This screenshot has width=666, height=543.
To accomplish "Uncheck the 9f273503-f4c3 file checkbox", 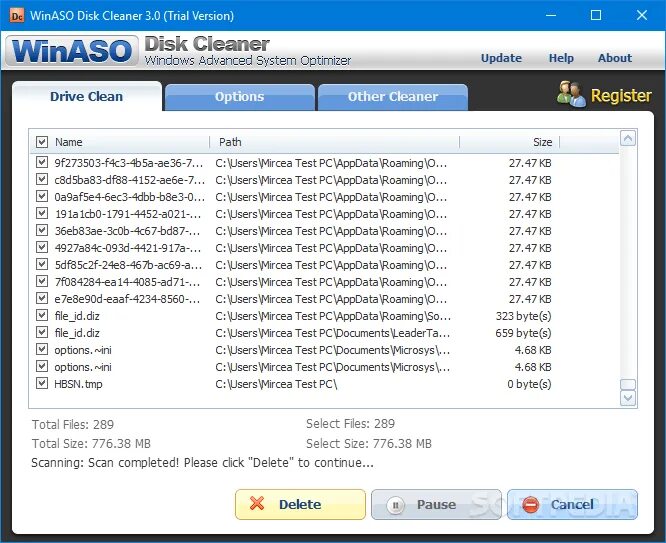I will 42,162.
